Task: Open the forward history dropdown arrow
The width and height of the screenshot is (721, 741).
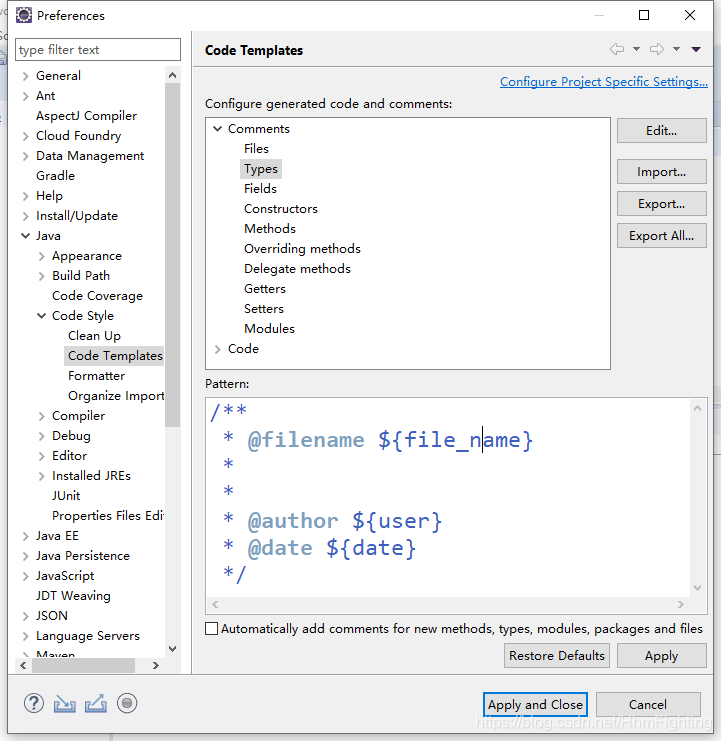Action: 677,49
